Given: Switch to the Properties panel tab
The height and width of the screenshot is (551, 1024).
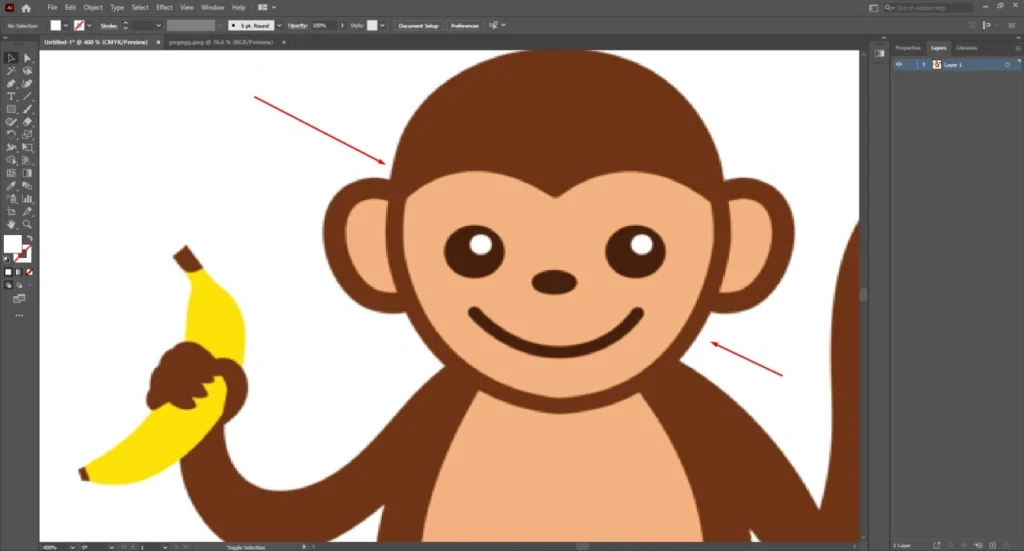Looking at the screenshot, I should (907, 48).
